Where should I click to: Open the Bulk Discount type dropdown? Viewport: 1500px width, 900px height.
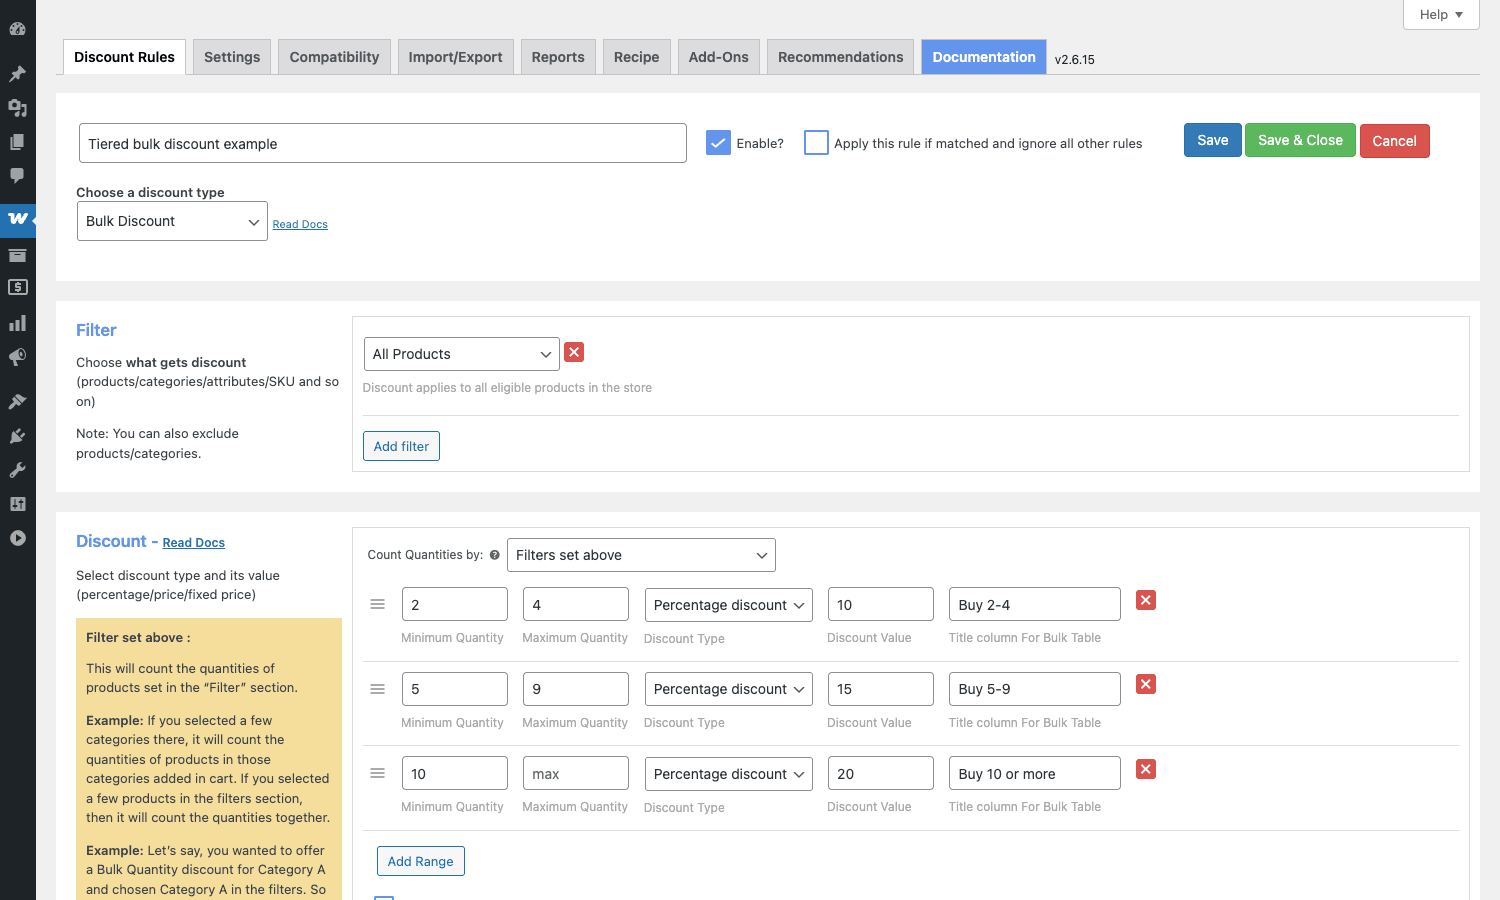pos(172,221)
